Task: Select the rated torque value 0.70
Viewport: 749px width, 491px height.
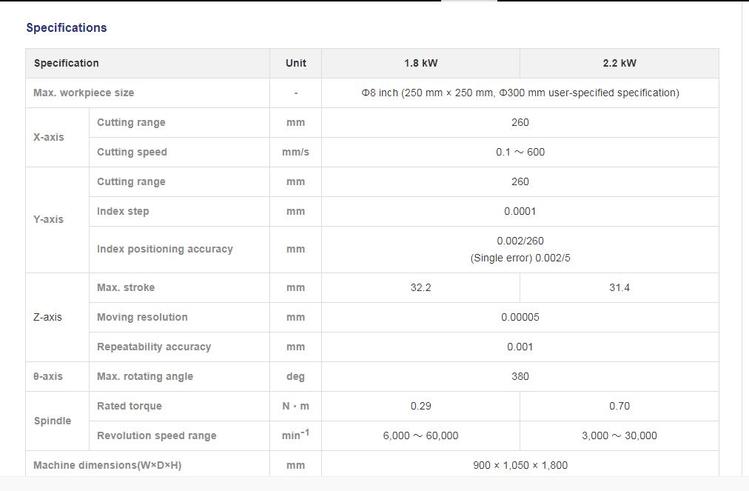Action: tap(619, 406)
